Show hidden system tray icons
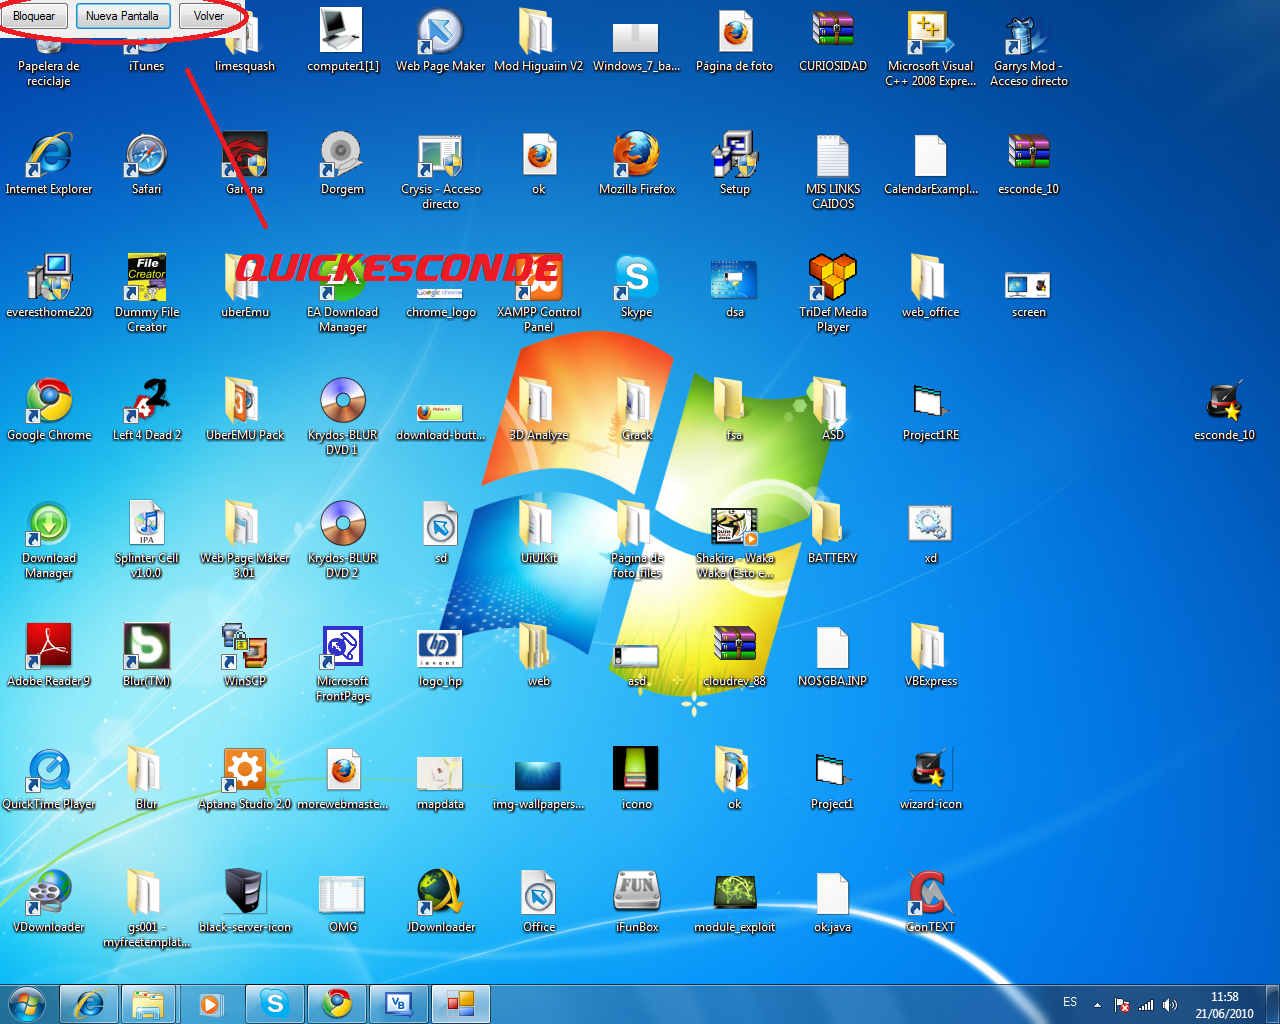 coord(1097,1005)
